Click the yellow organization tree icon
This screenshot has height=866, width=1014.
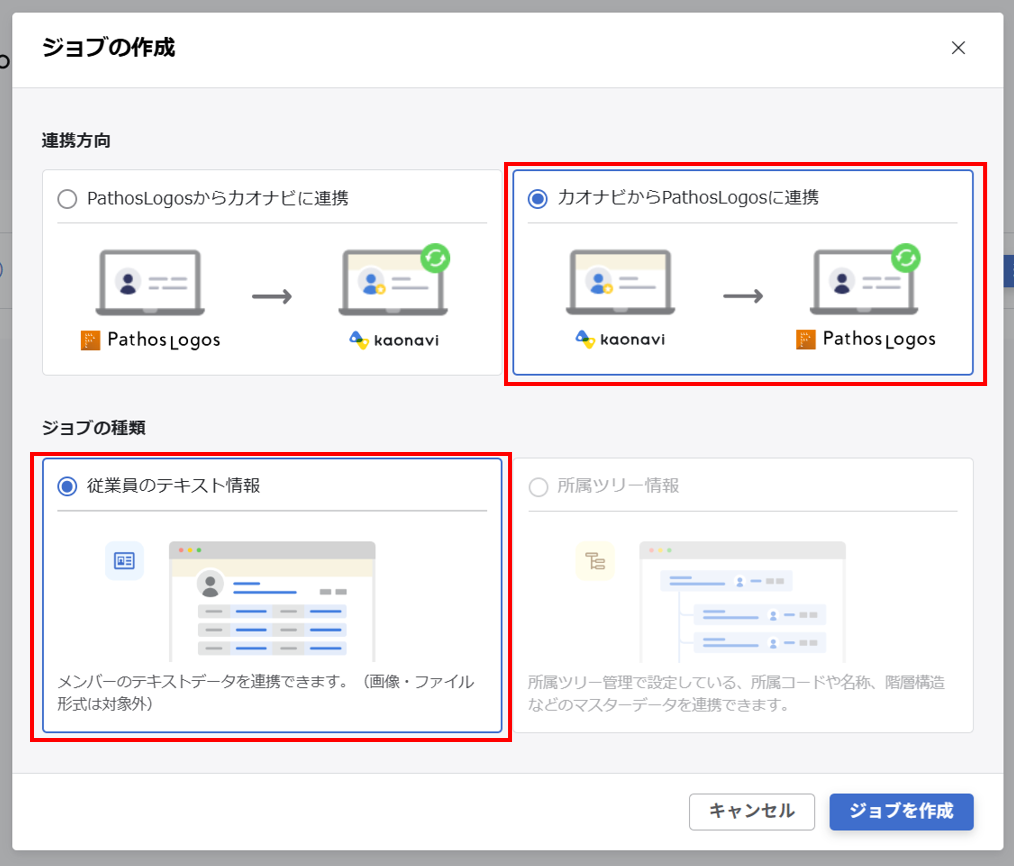(x=595, y=561)
